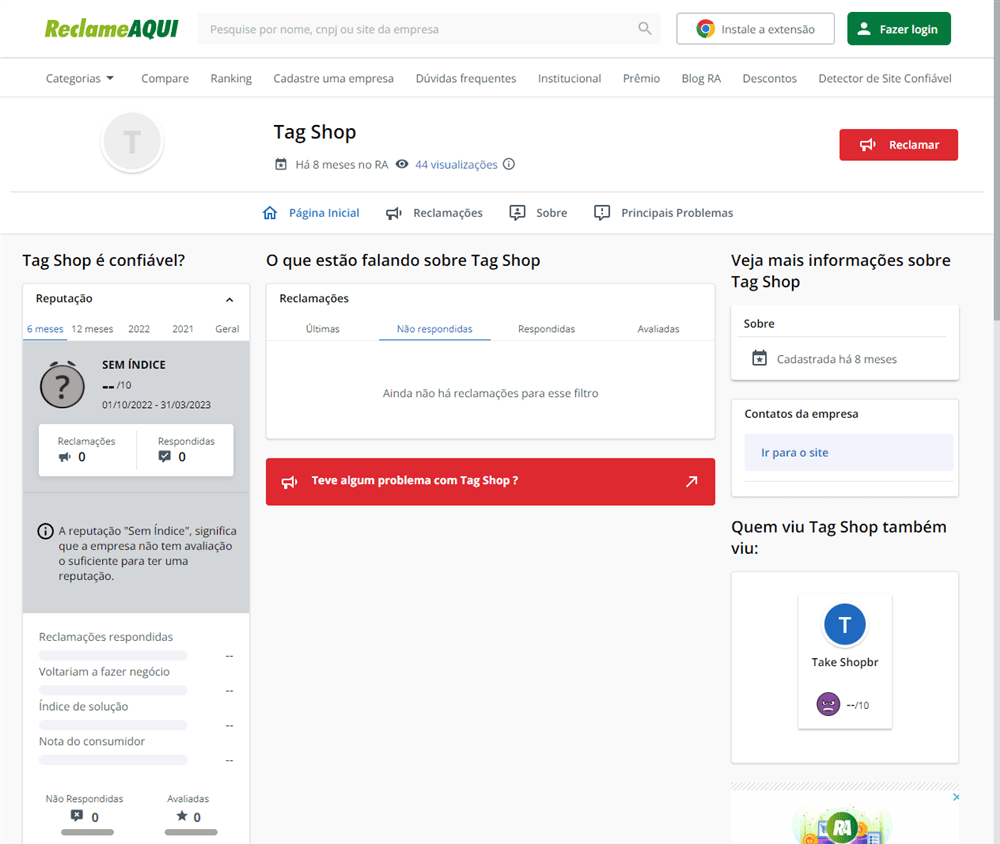The width and height of the screenshot is (1000, 844).
Task: Click info icon beside Sem Índice explanation
Action: (x=45, y=531)
